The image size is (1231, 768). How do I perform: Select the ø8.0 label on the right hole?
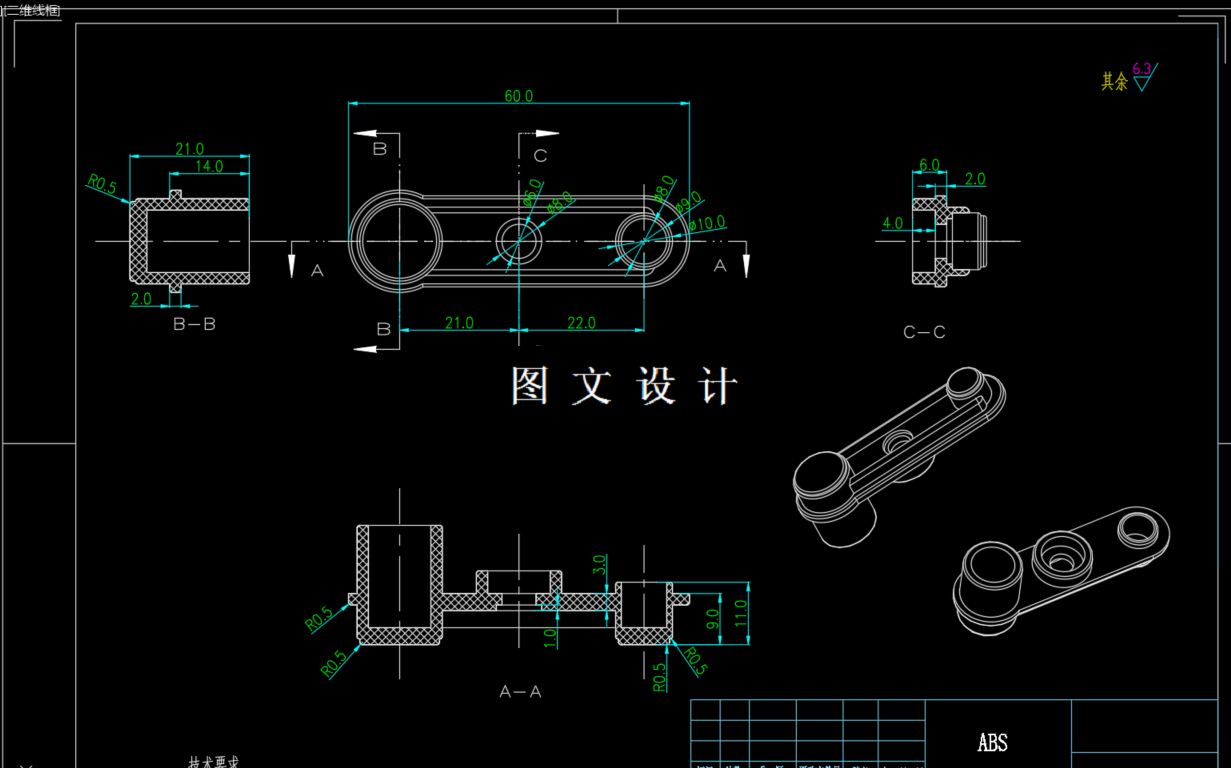[664, 189]
